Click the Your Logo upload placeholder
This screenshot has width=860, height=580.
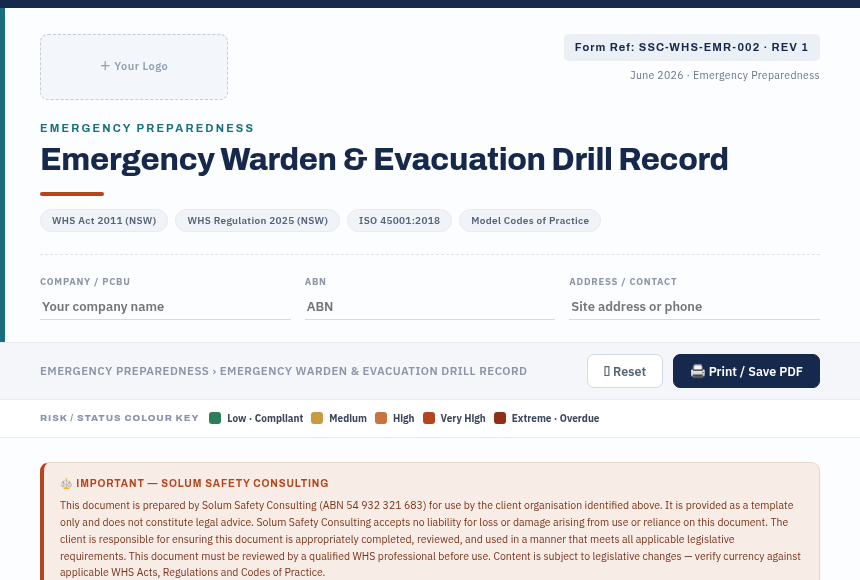pos(134,67)
